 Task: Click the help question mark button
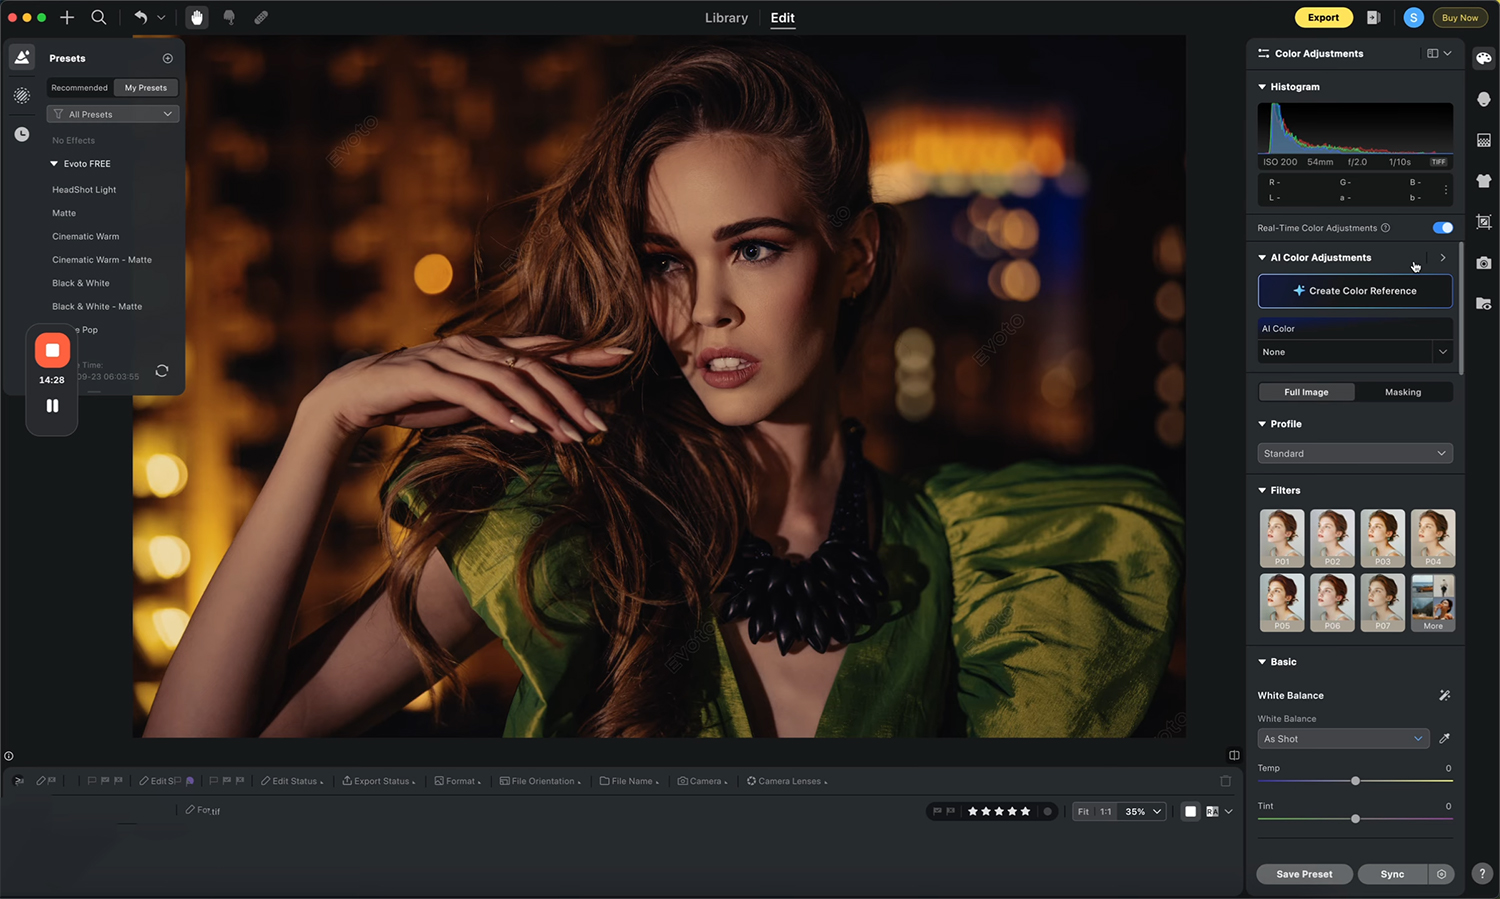[1482, 874]
